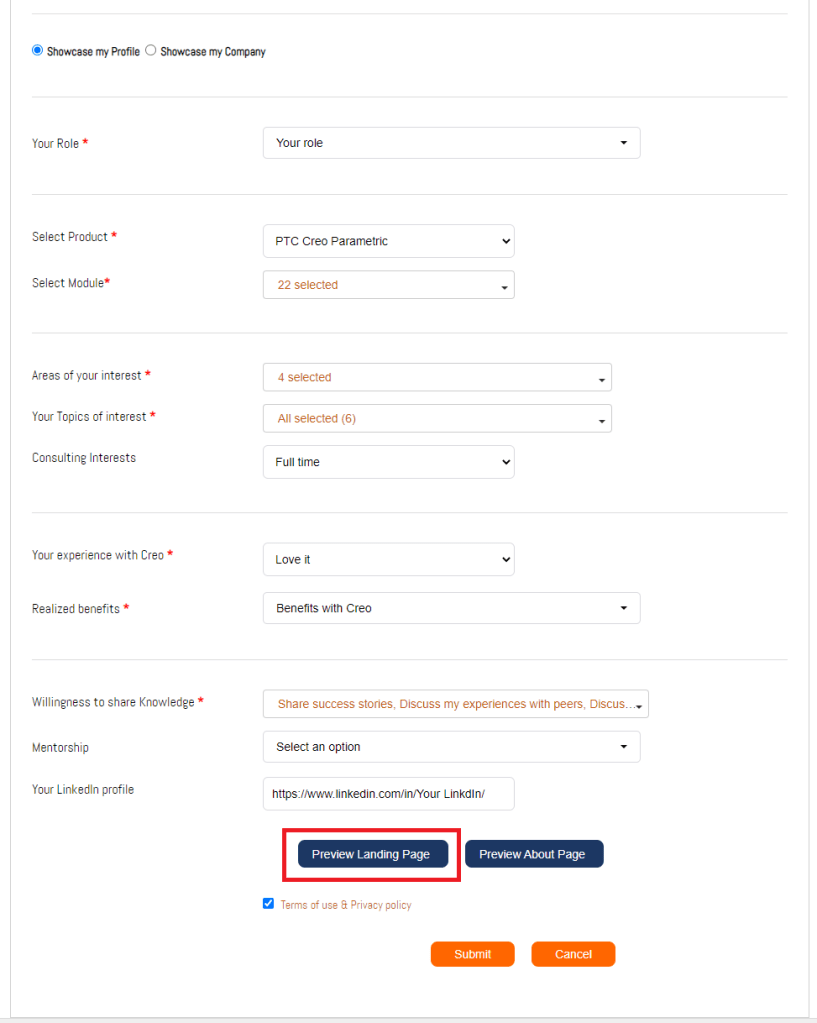Open Willingness to share Knowledge dropdown

[x=455, y=704]
